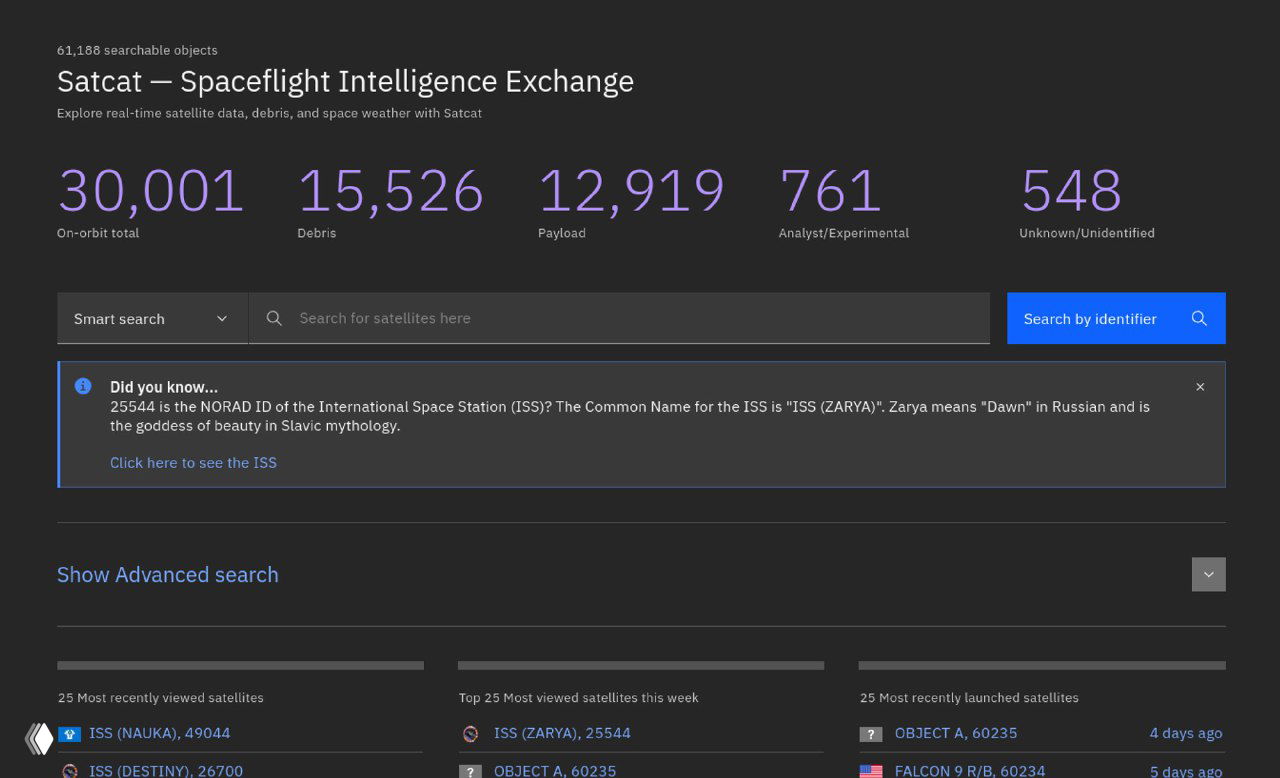Click the ISS emblem beside ISS (DESTINY)
The width and height of the screenshot is (1280, 778).
[x=69, y=771]
